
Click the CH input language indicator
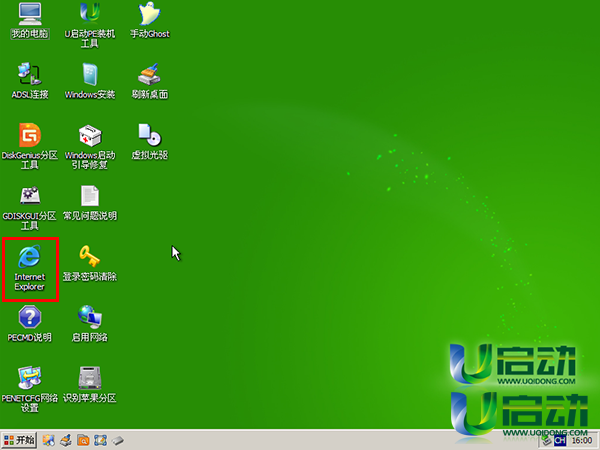[x=560, y=441]
